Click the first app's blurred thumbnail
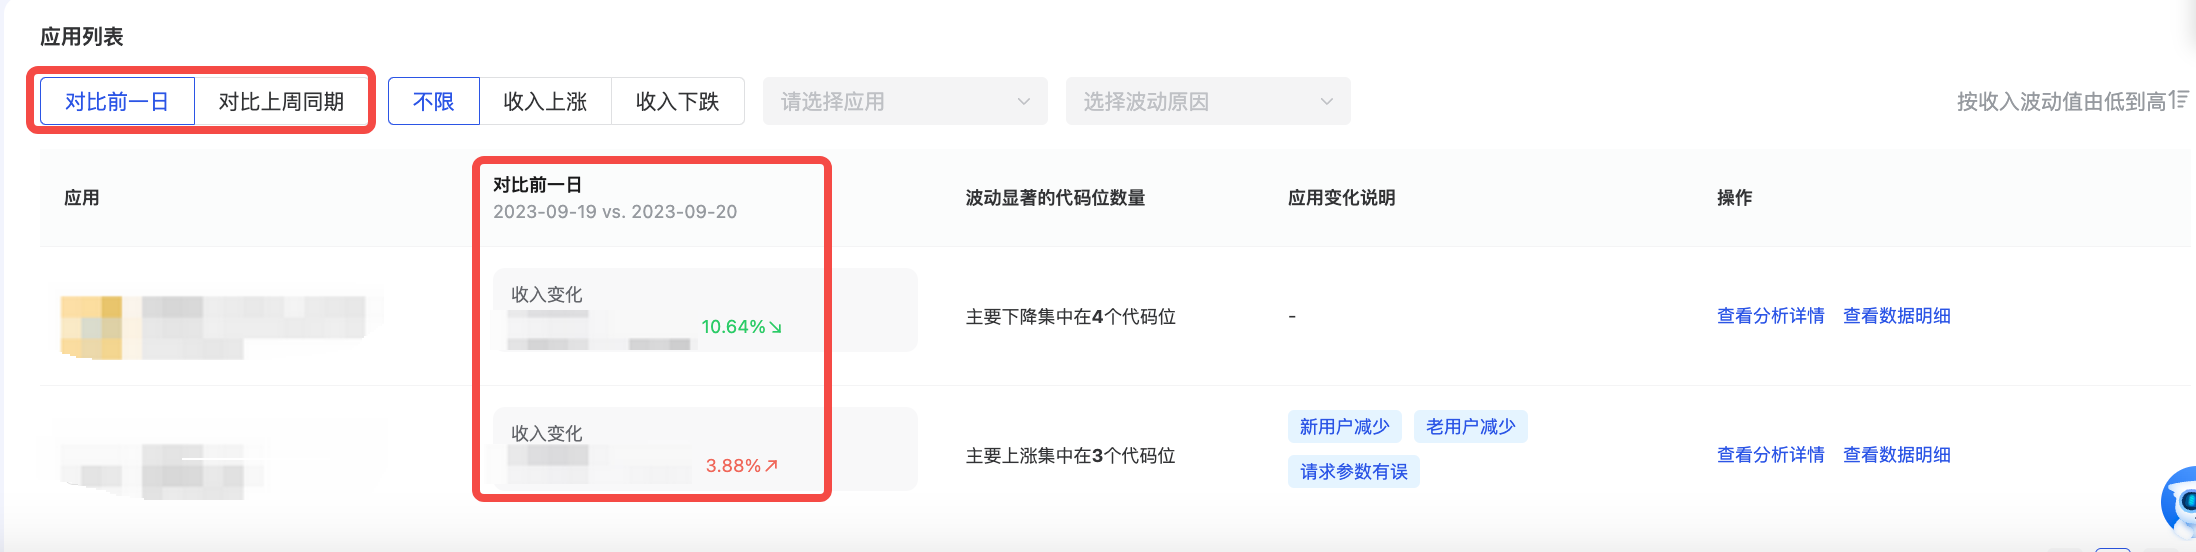2196x552 pixels. point(91,326)
